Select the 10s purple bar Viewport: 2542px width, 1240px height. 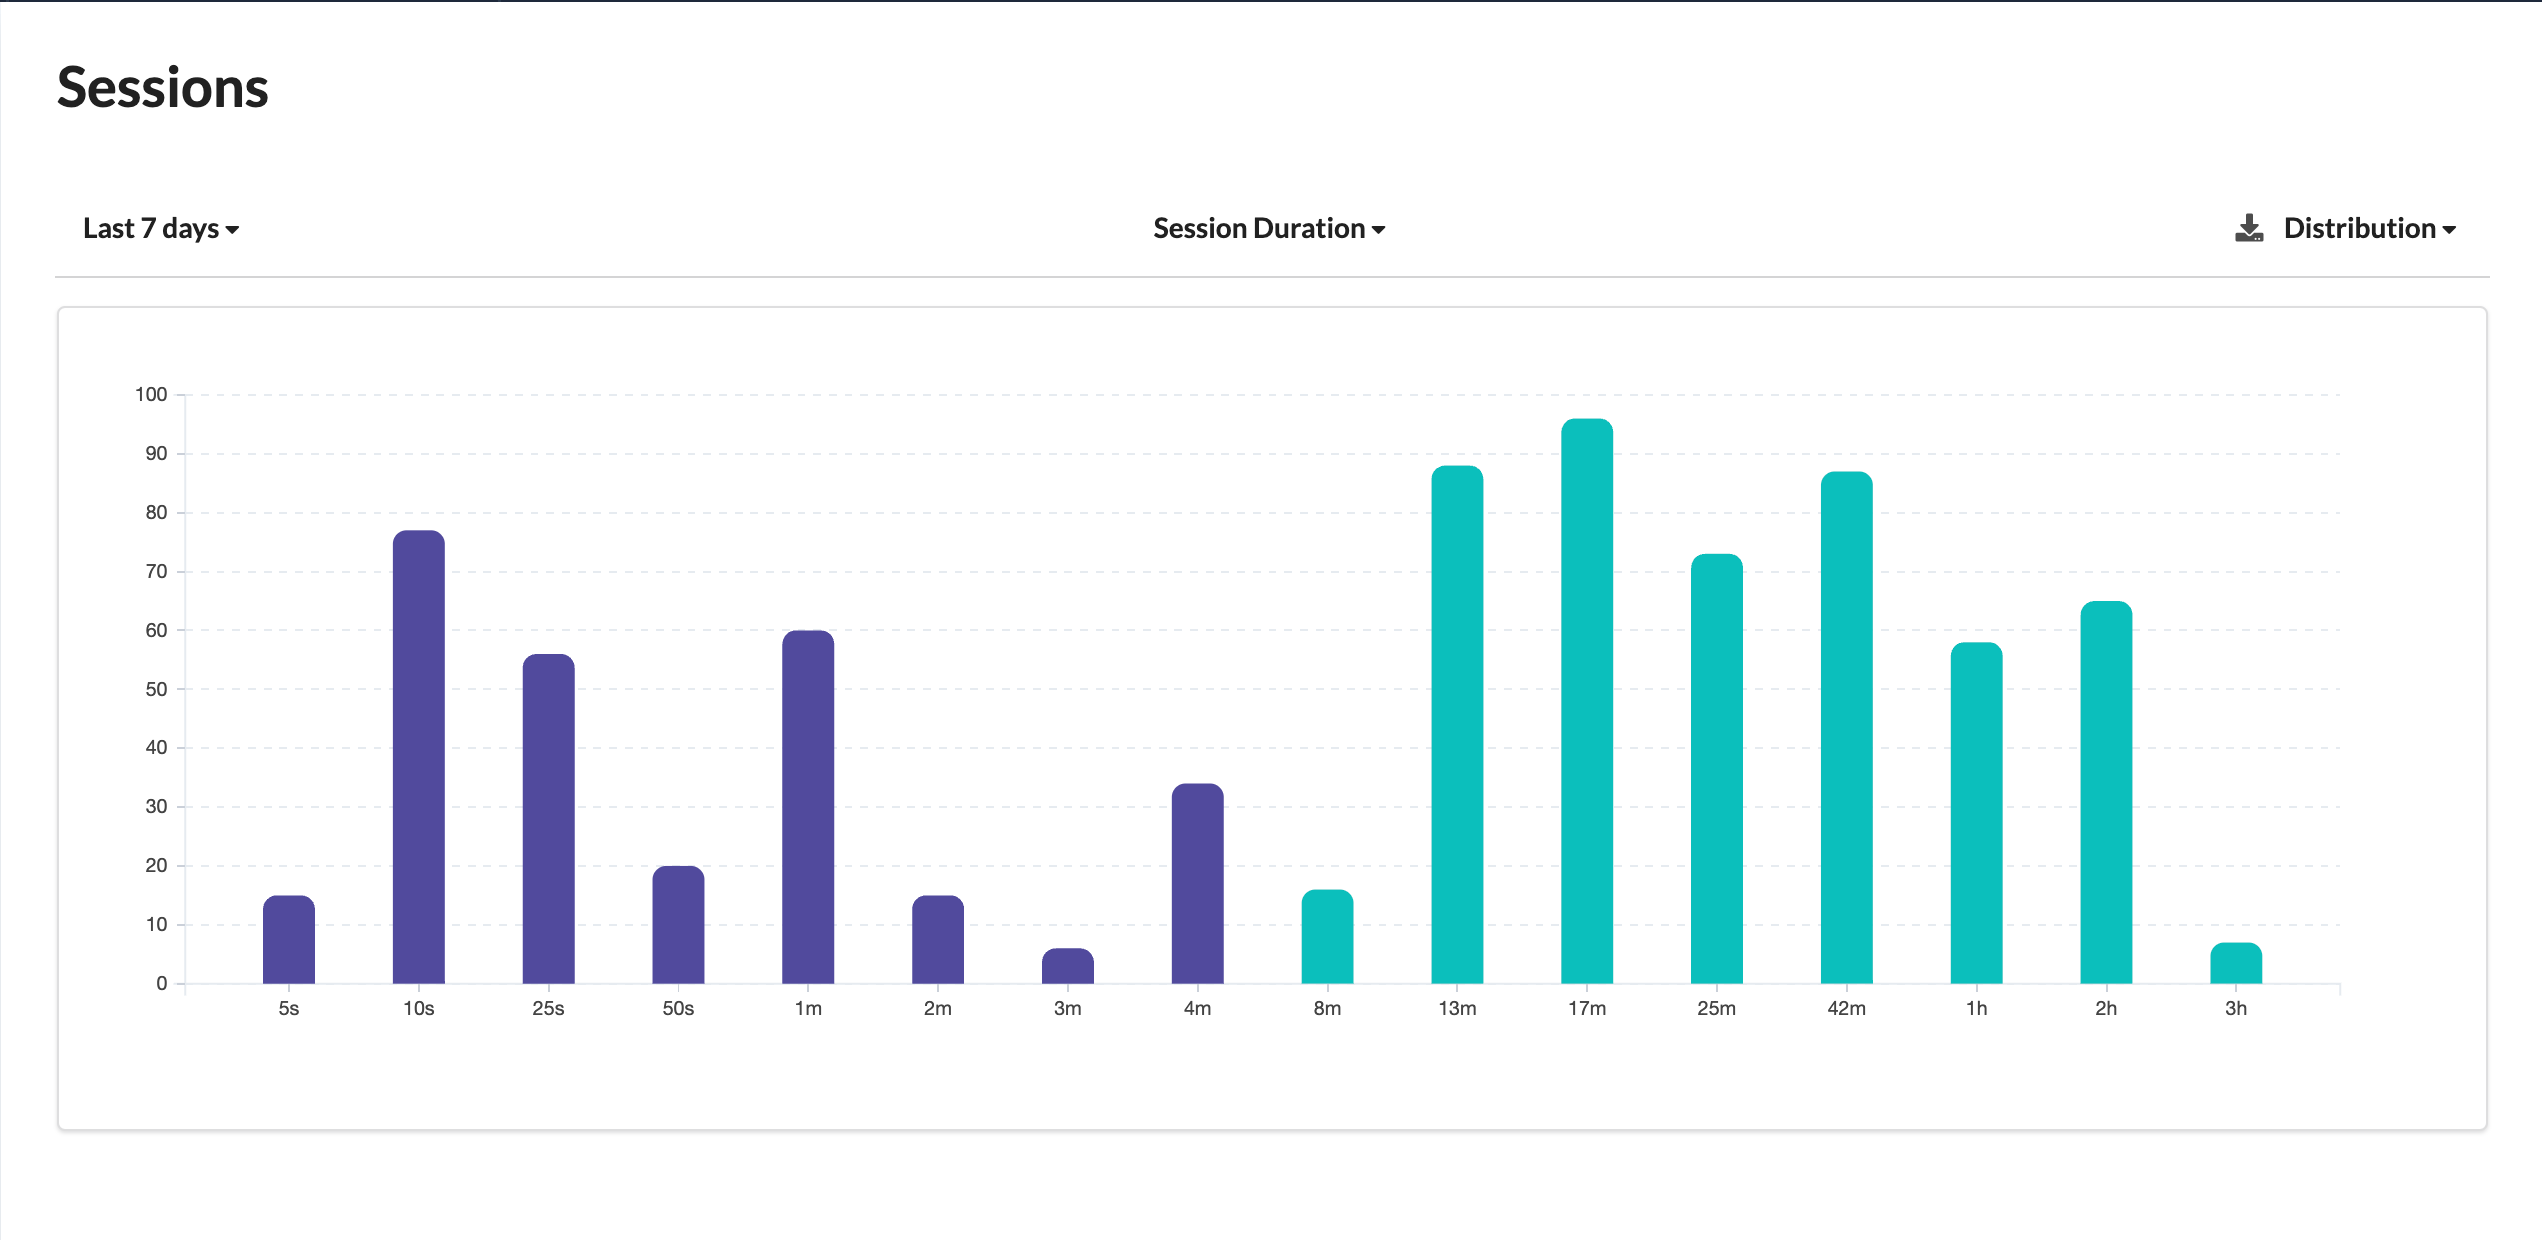click(419, 757)
